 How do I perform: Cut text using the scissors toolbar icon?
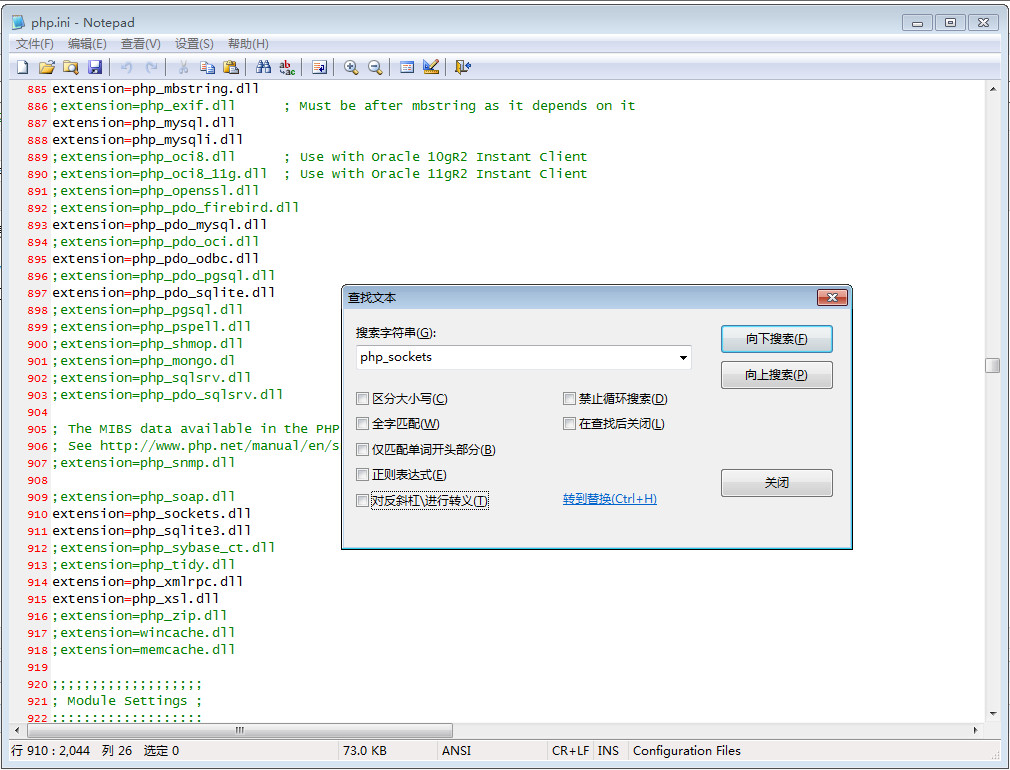(185, 67)
